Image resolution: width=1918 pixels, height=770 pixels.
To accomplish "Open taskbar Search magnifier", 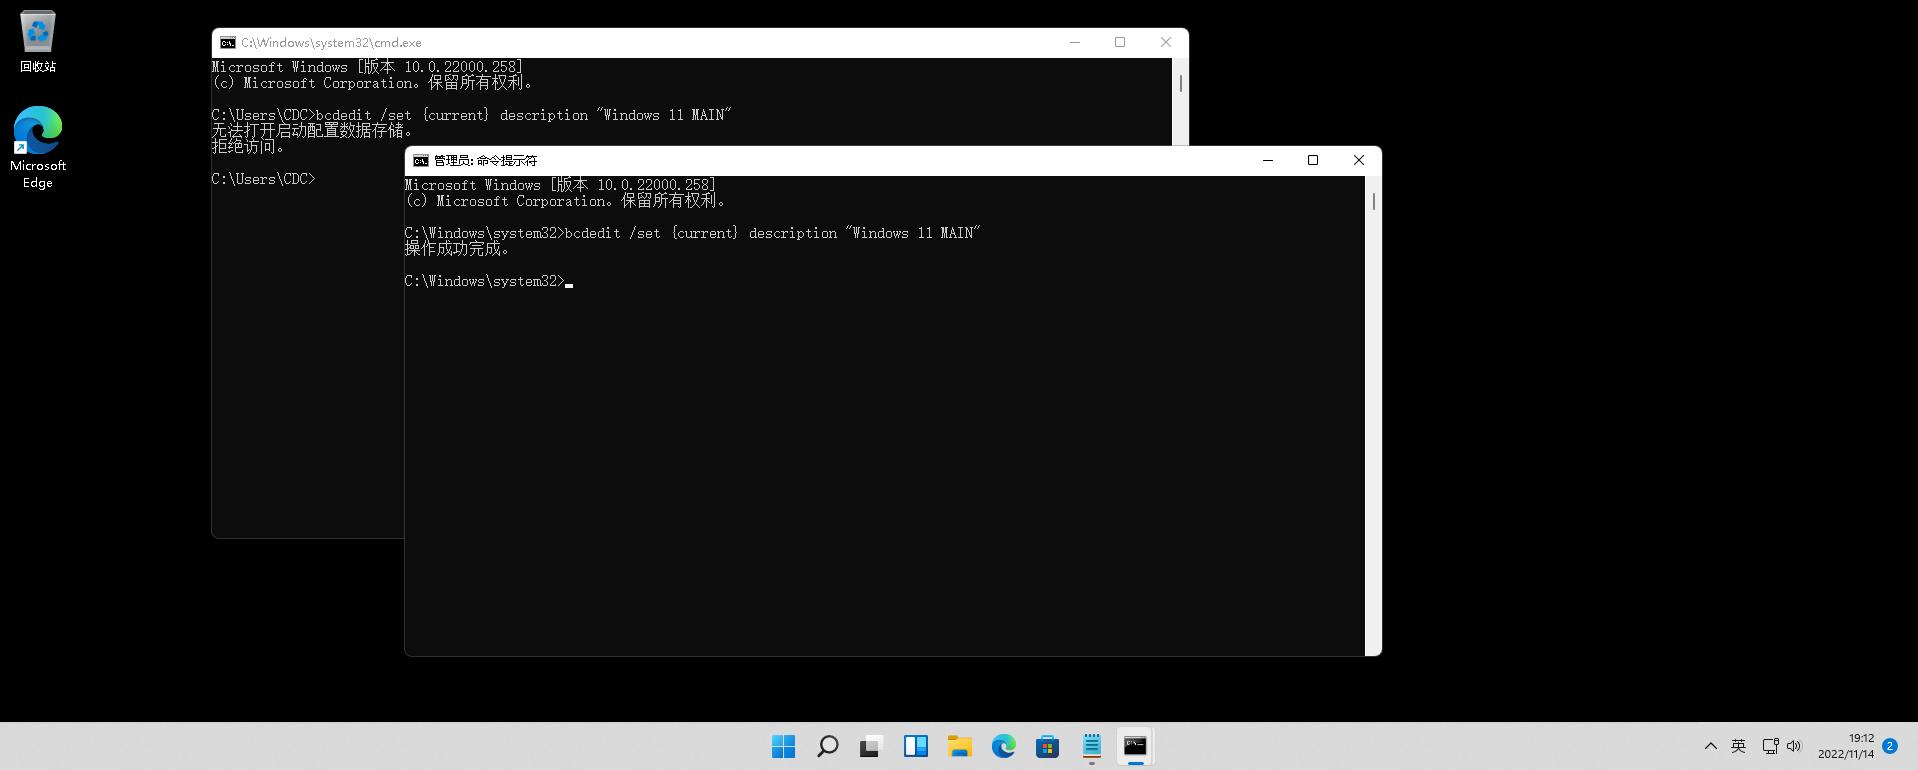I will (x=827, y=746).
